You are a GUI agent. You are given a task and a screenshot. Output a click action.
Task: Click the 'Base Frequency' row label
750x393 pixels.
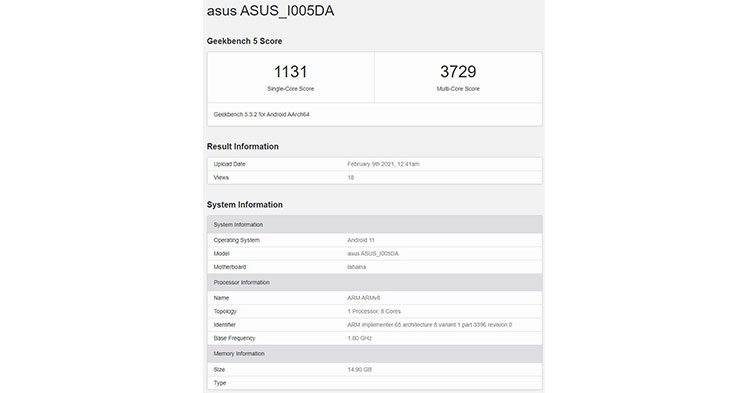(234, 338)
